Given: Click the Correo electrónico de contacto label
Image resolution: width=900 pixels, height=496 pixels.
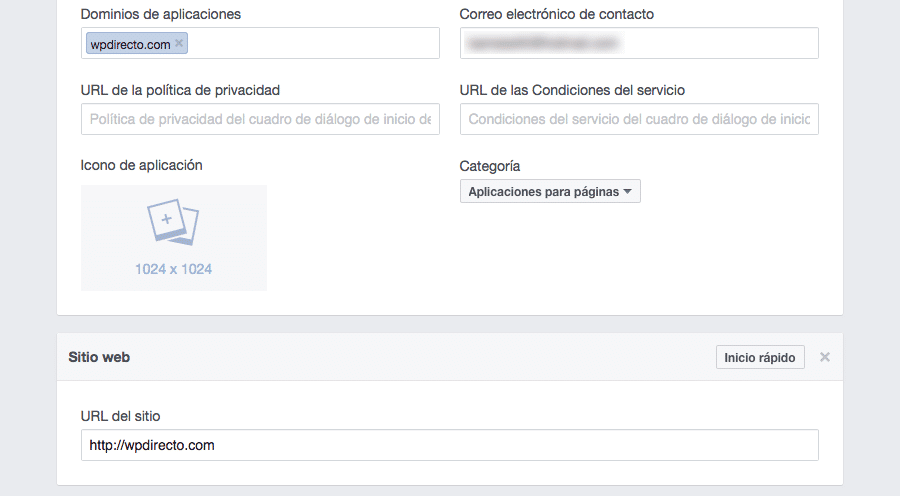Looking at the screenshot, I should pos(556,14).
